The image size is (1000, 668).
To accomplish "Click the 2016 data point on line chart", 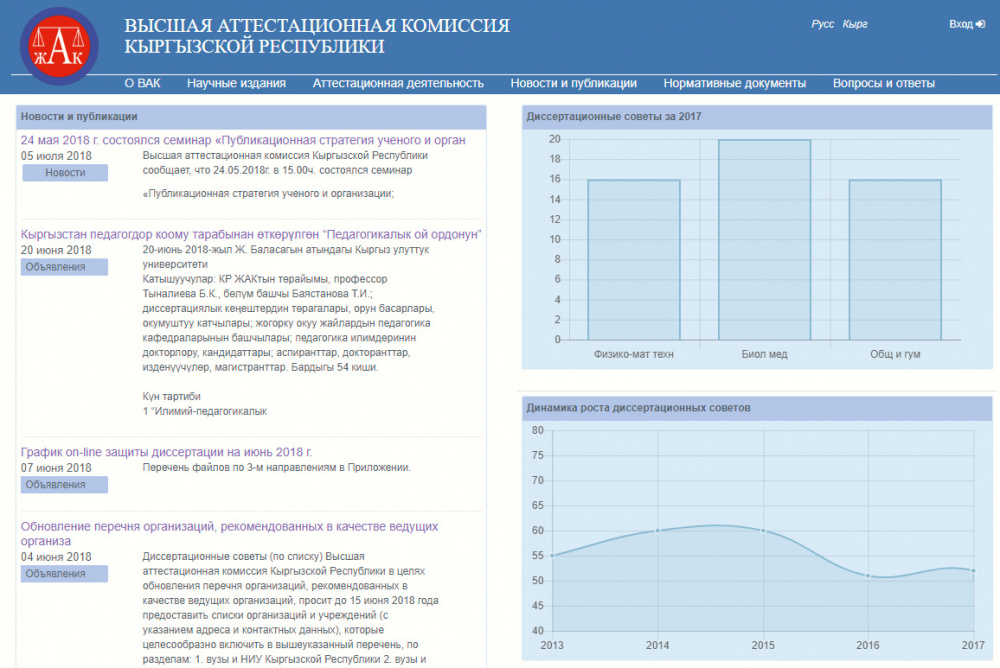I will pos(868,575).
